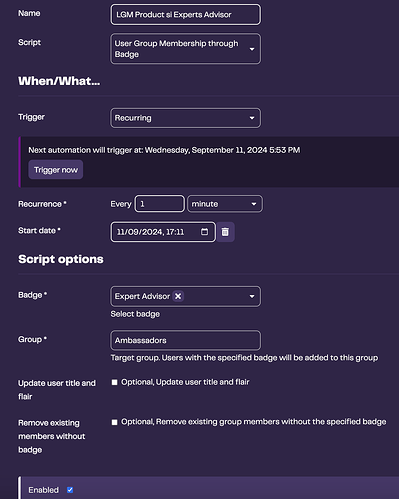Click the Start date input field
This screenshot has height=499, width=399.
point(163,232)
